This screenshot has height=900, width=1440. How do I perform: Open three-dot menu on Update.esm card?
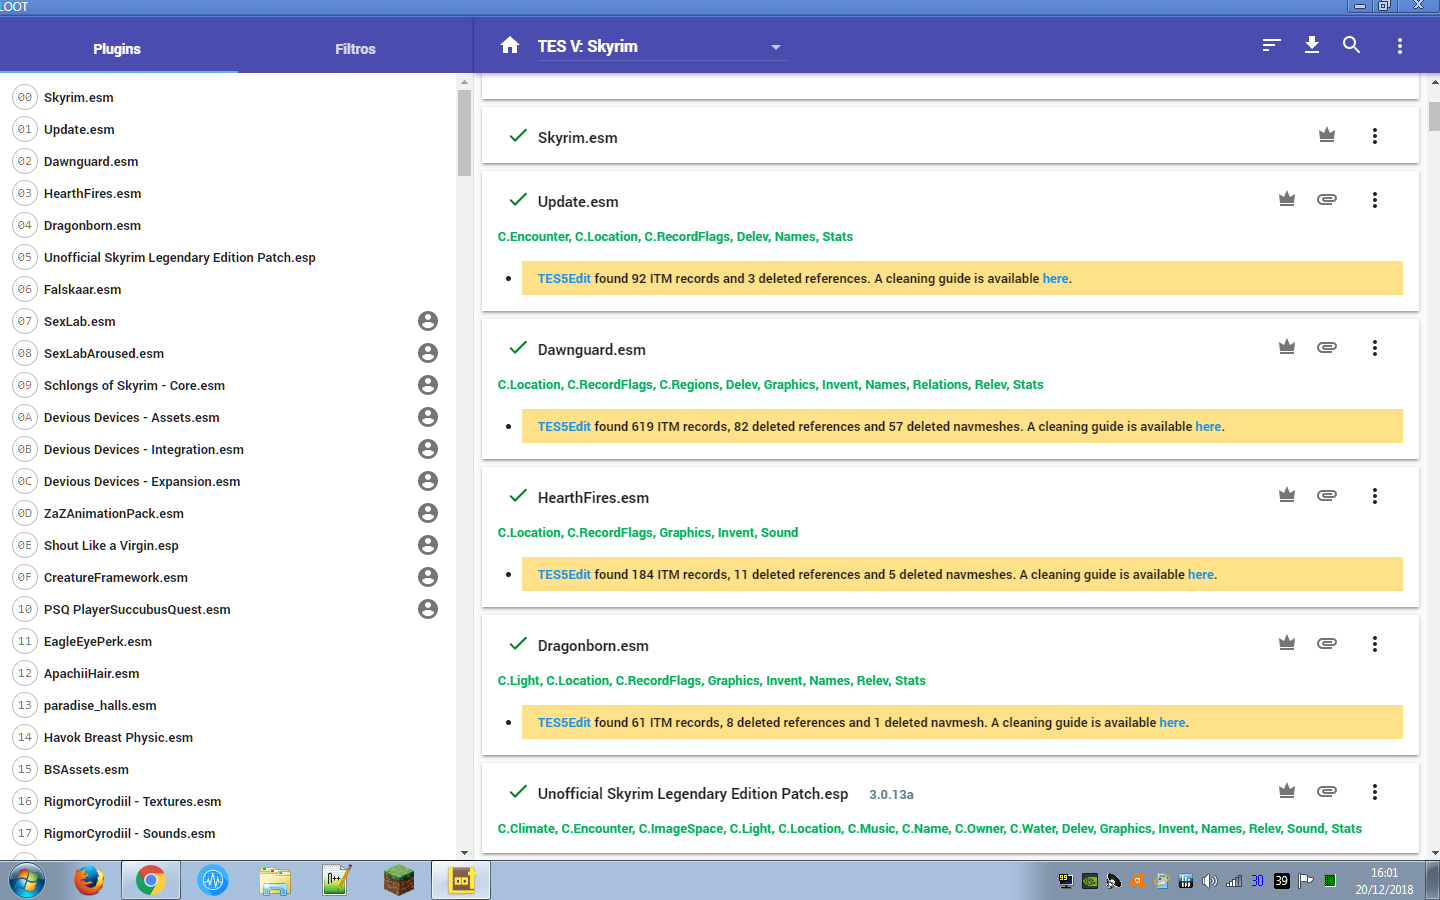[1375, 200]
